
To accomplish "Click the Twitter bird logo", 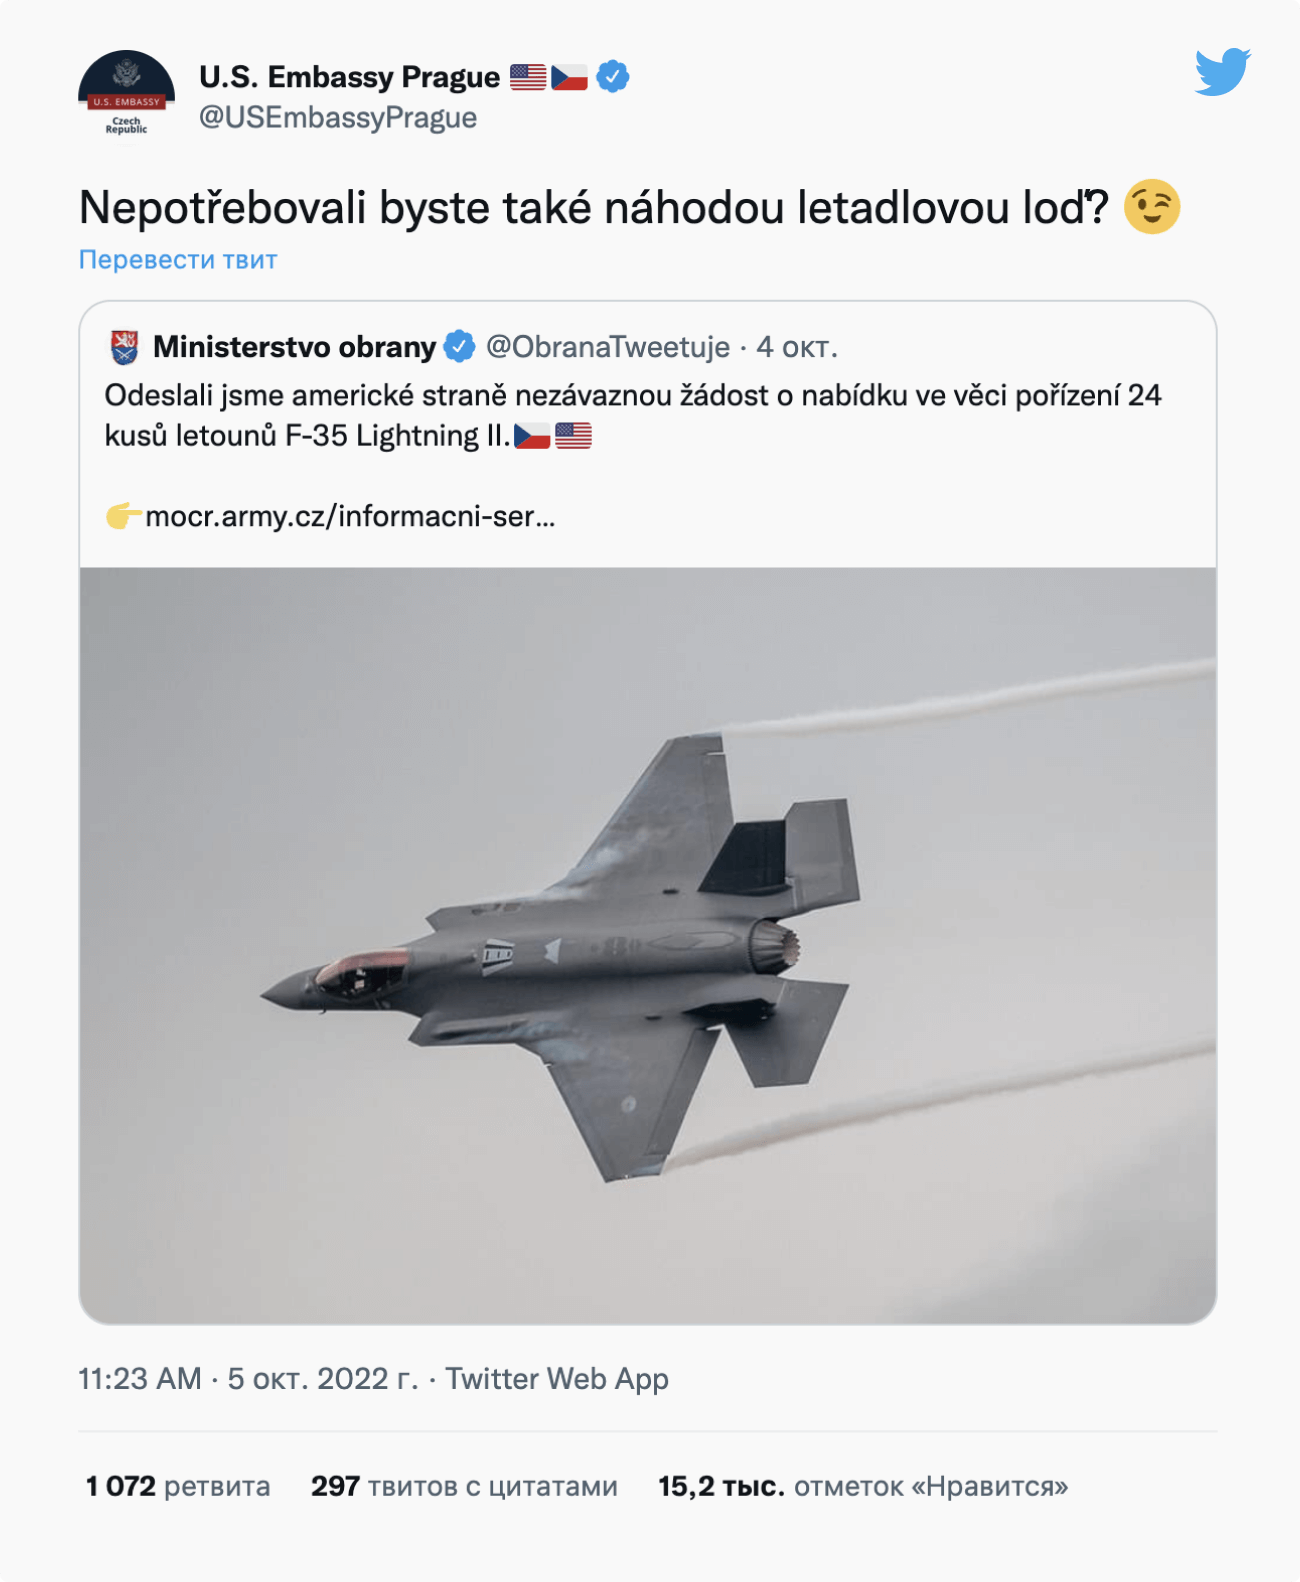I will click(1222, 72).
